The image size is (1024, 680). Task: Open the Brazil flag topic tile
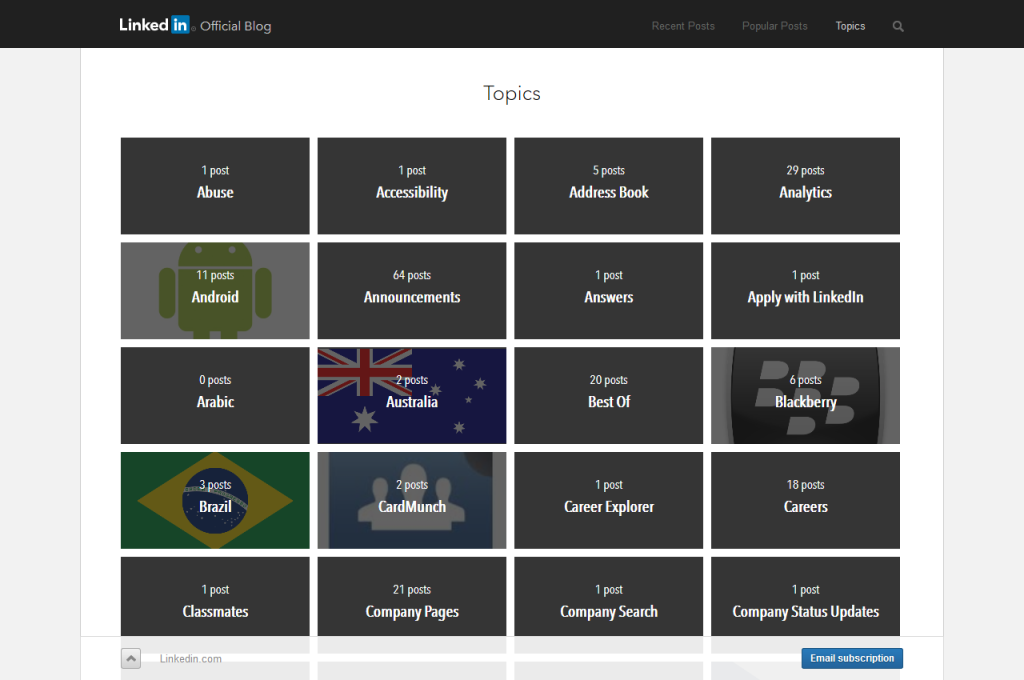(215, 500)
